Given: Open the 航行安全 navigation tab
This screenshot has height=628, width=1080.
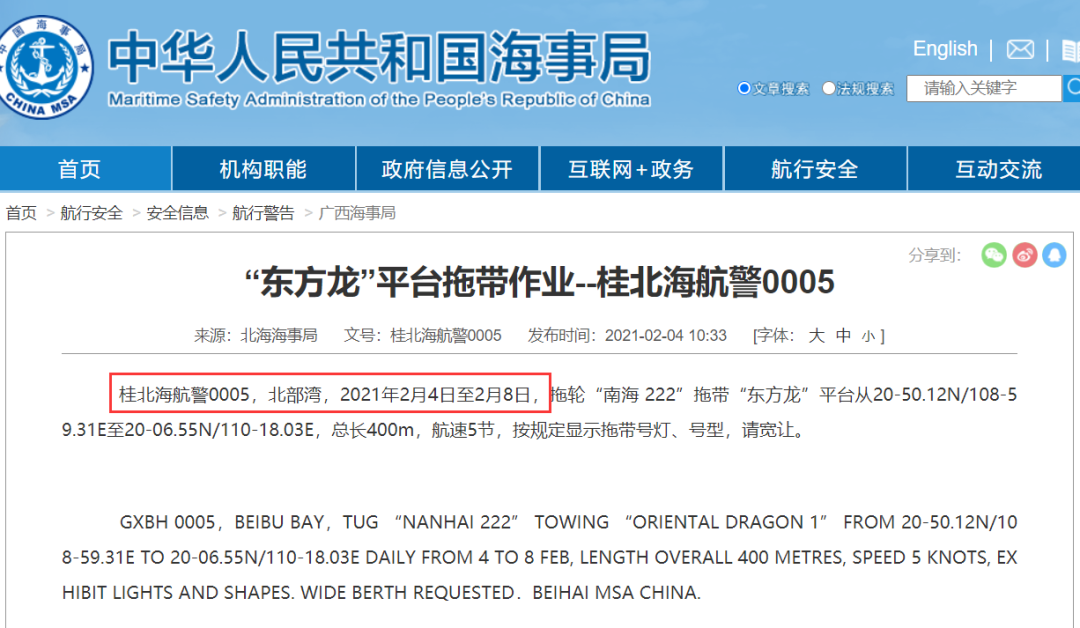Looking at the screenshot, I should pos(815,169).
